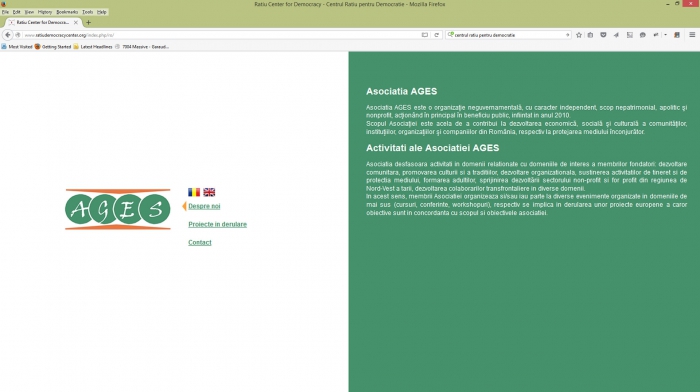Open the bookmarks list clipboard icon
Image resolution: width=700 pixels, height=392 pixels.
[590, 35]
